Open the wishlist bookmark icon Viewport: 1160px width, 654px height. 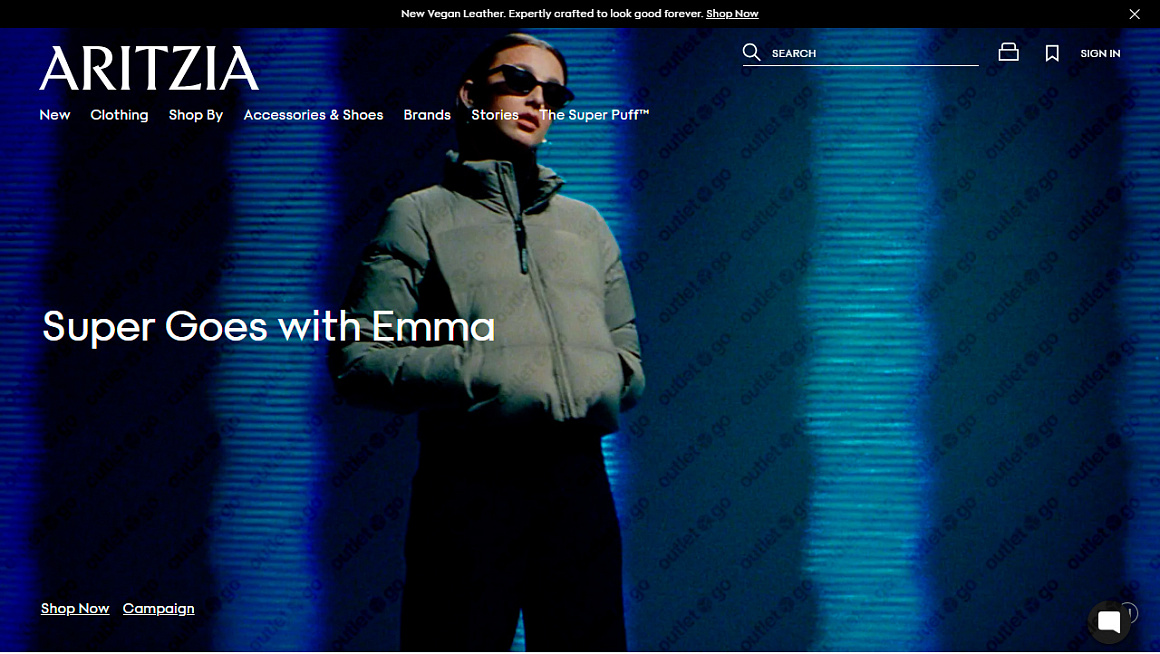pos(1052,53)
